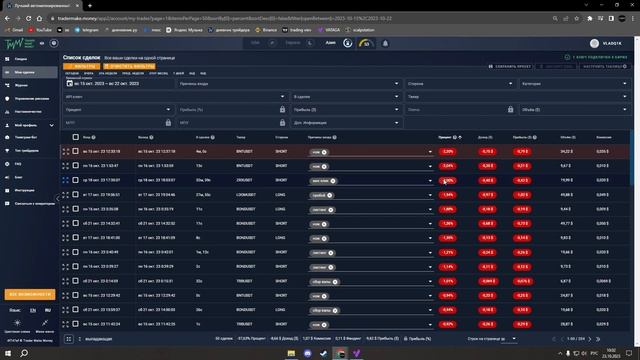Click the sun color scheme icon
Screen dimensions: 640x360
(17, 323)
